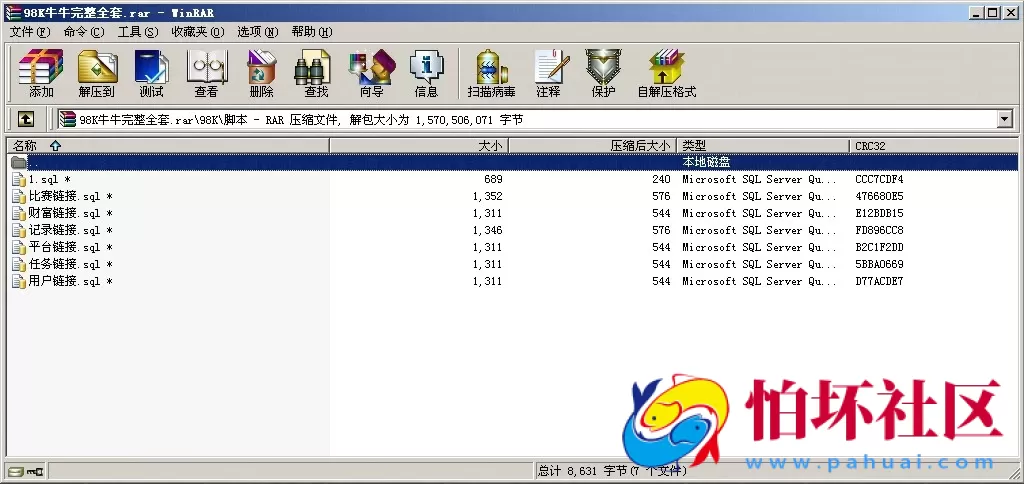
Task: Launch the Wizard (向导) tool
Action: [x=372, y=67]
